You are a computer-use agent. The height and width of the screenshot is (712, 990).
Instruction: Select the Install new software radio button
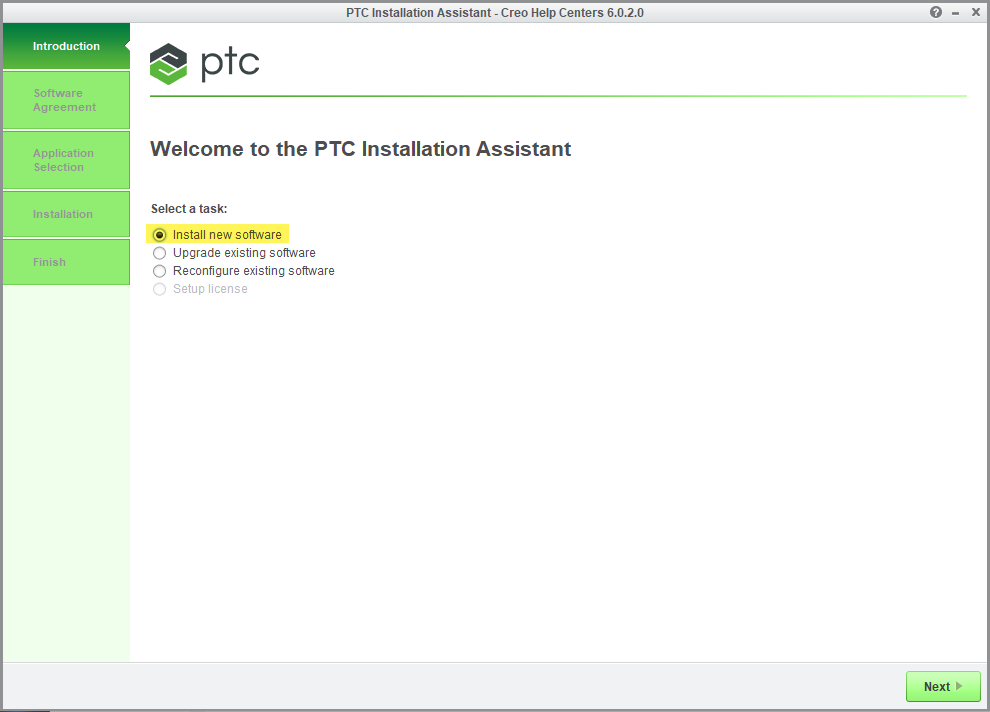coord(160,235)
